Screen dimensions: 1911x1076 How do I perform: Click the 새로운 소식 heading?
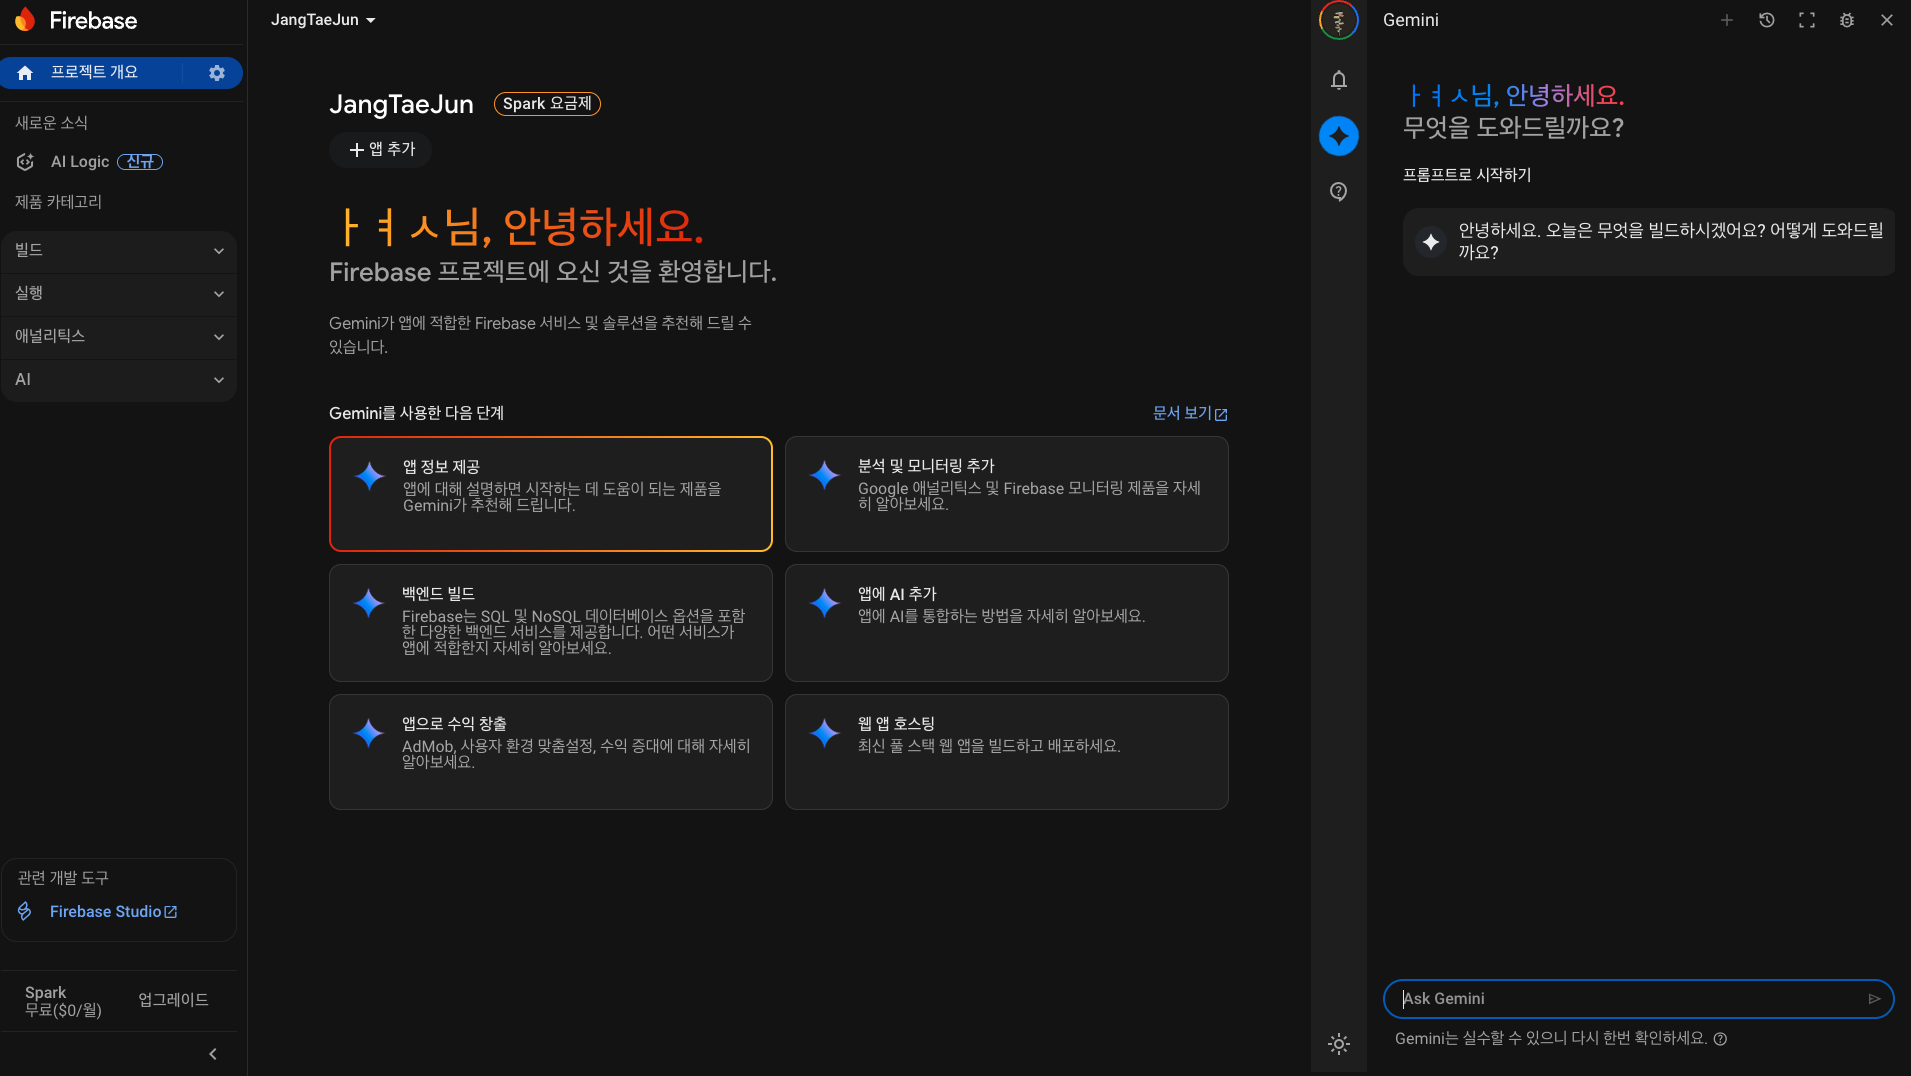tap(52, 123)
